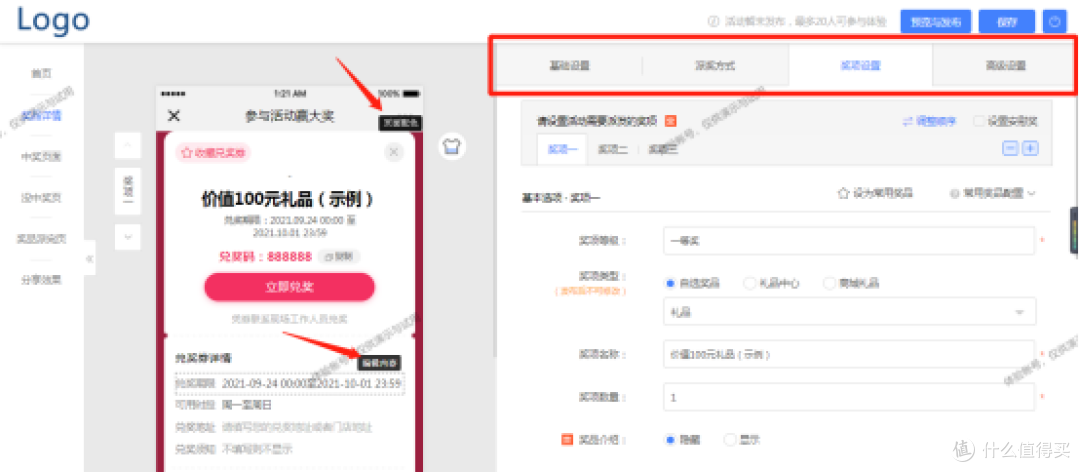The image size is (1080, 472).
Task: Click the blue 预览与发布 button
Action: (x=935, y=22)
